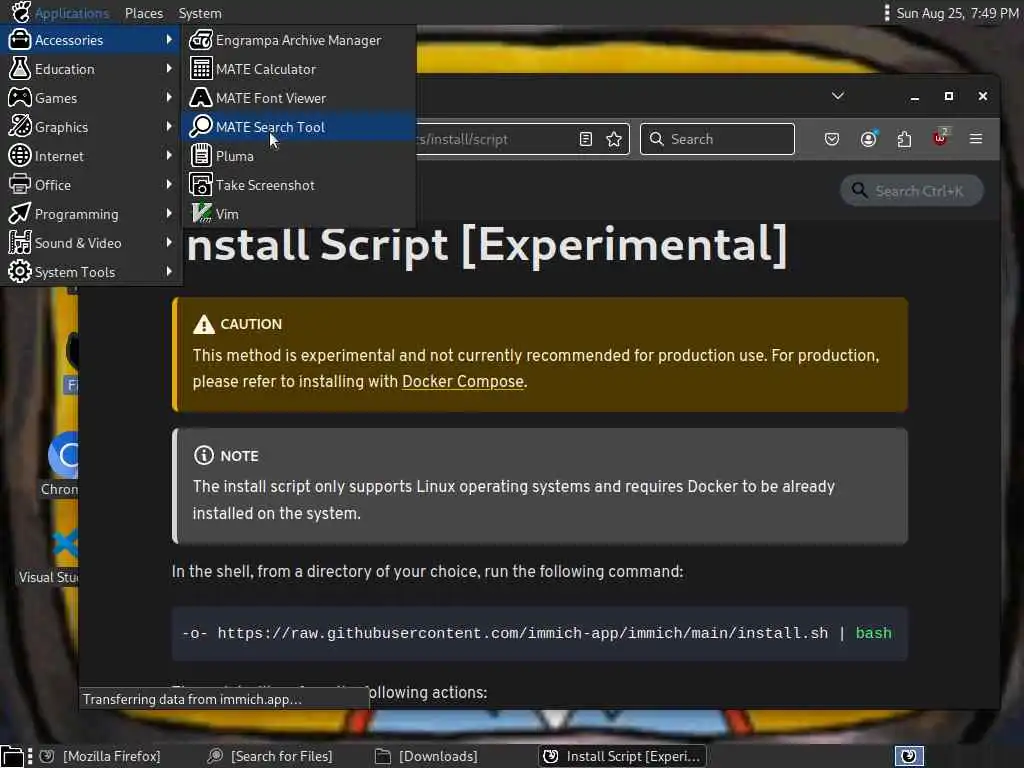1024x768 pixels.
Task: Click the Firefox Search box
Action: pos(717,139)
